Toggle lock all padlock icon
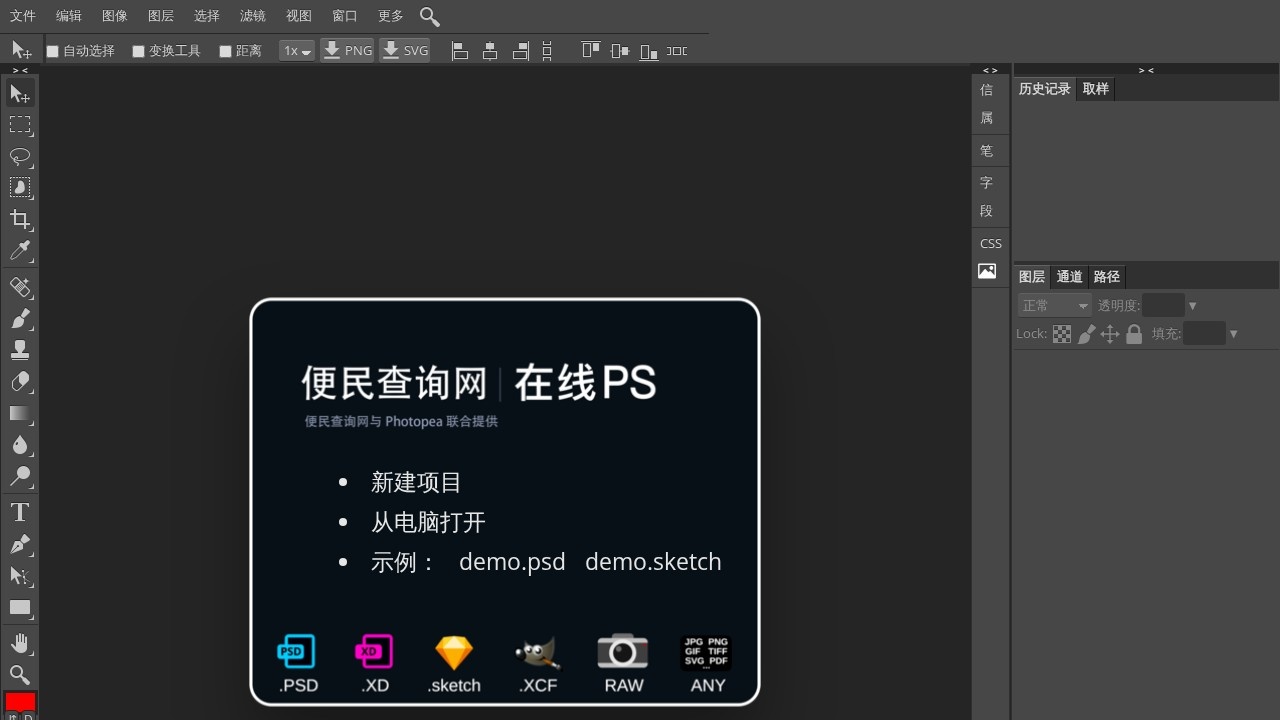This screenshot has height=720, width=1280. pyautogui.click(x=1134, y=334)
